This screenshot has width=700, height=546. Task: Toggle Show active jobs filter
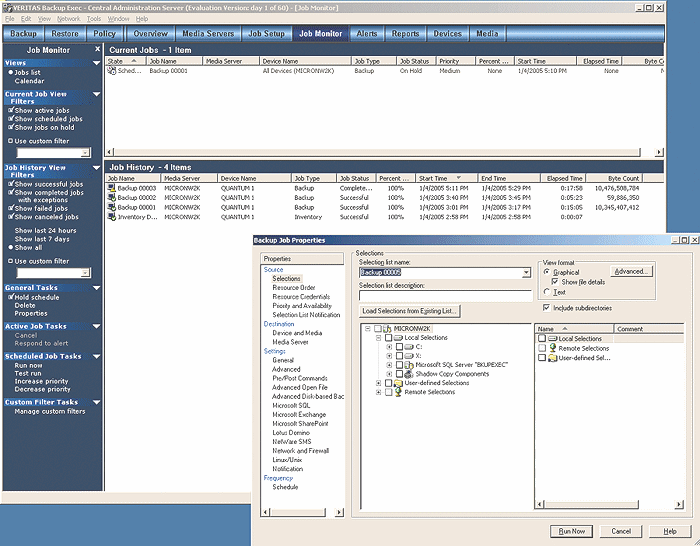pyautogui.click(x=11, y=110)
